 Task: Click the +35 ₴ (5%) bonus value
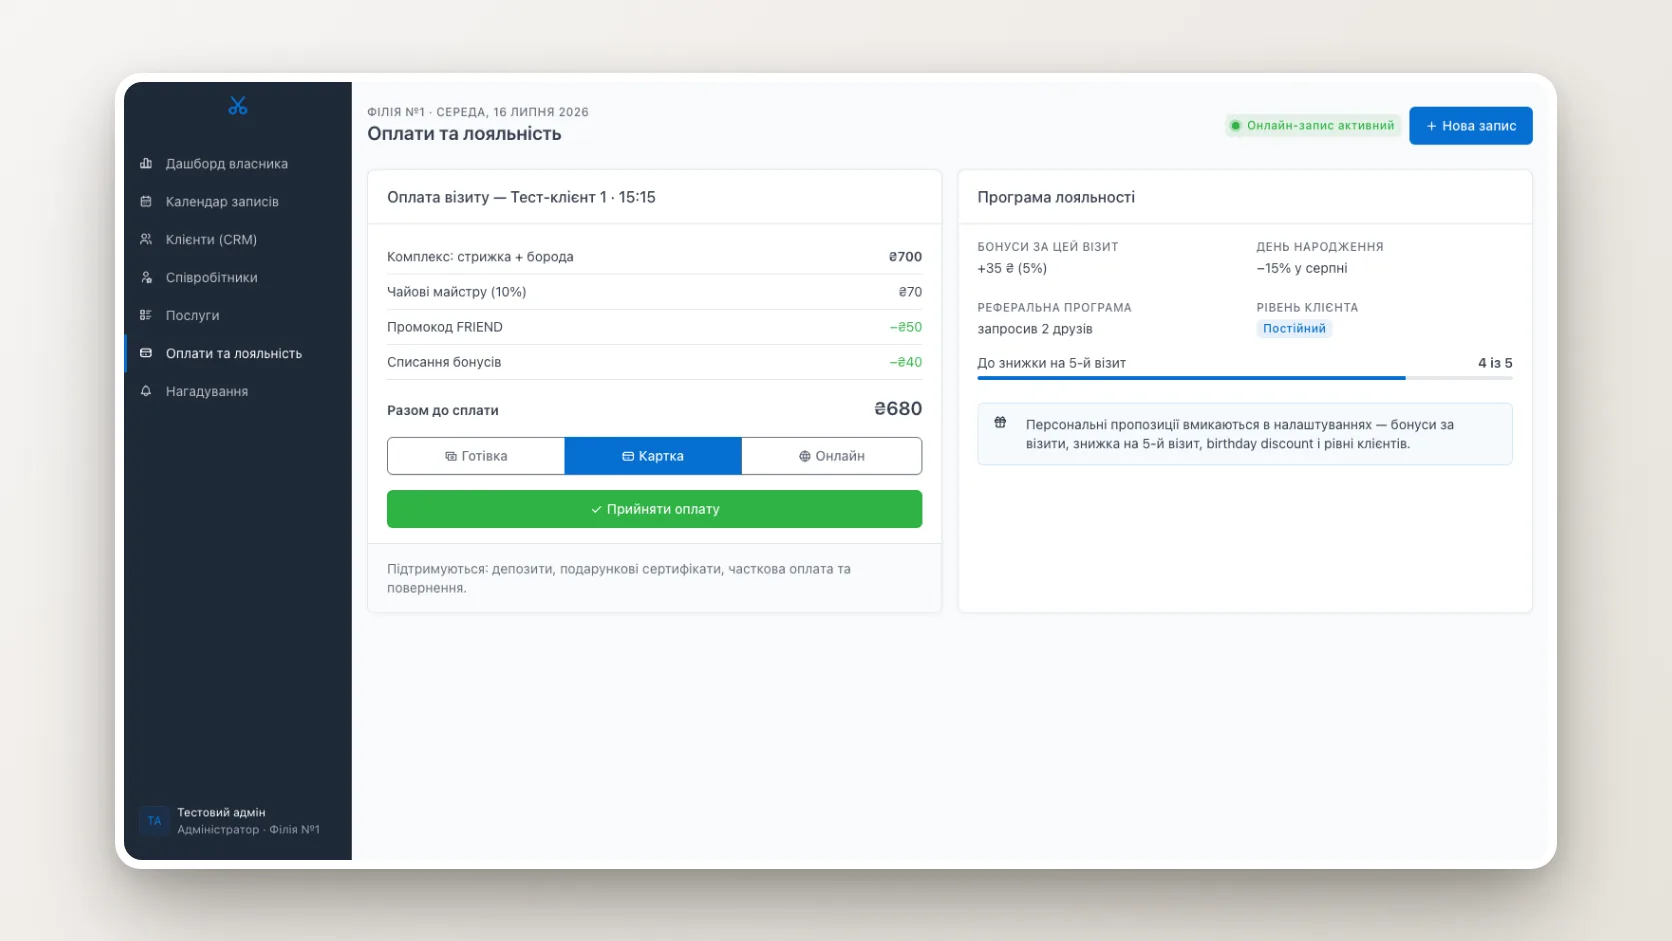(x=1012, y=268)
